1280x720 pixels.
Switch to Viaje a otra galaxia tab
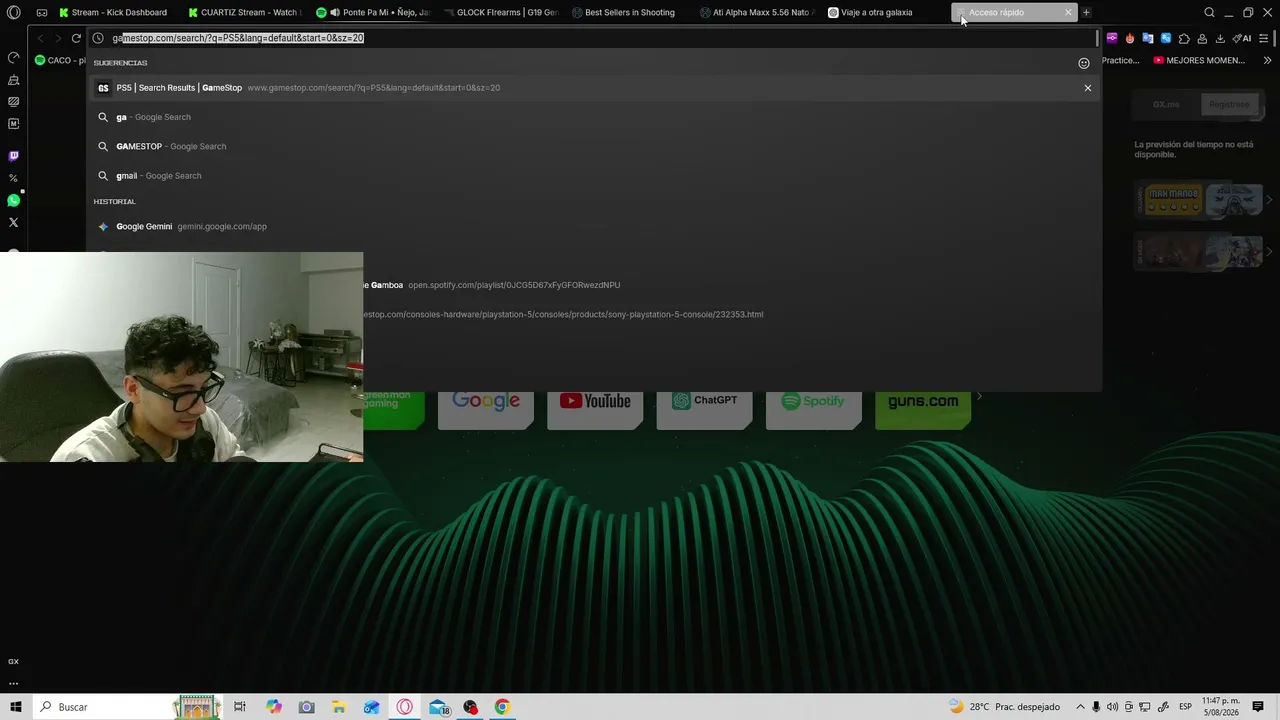coord(887,13)
